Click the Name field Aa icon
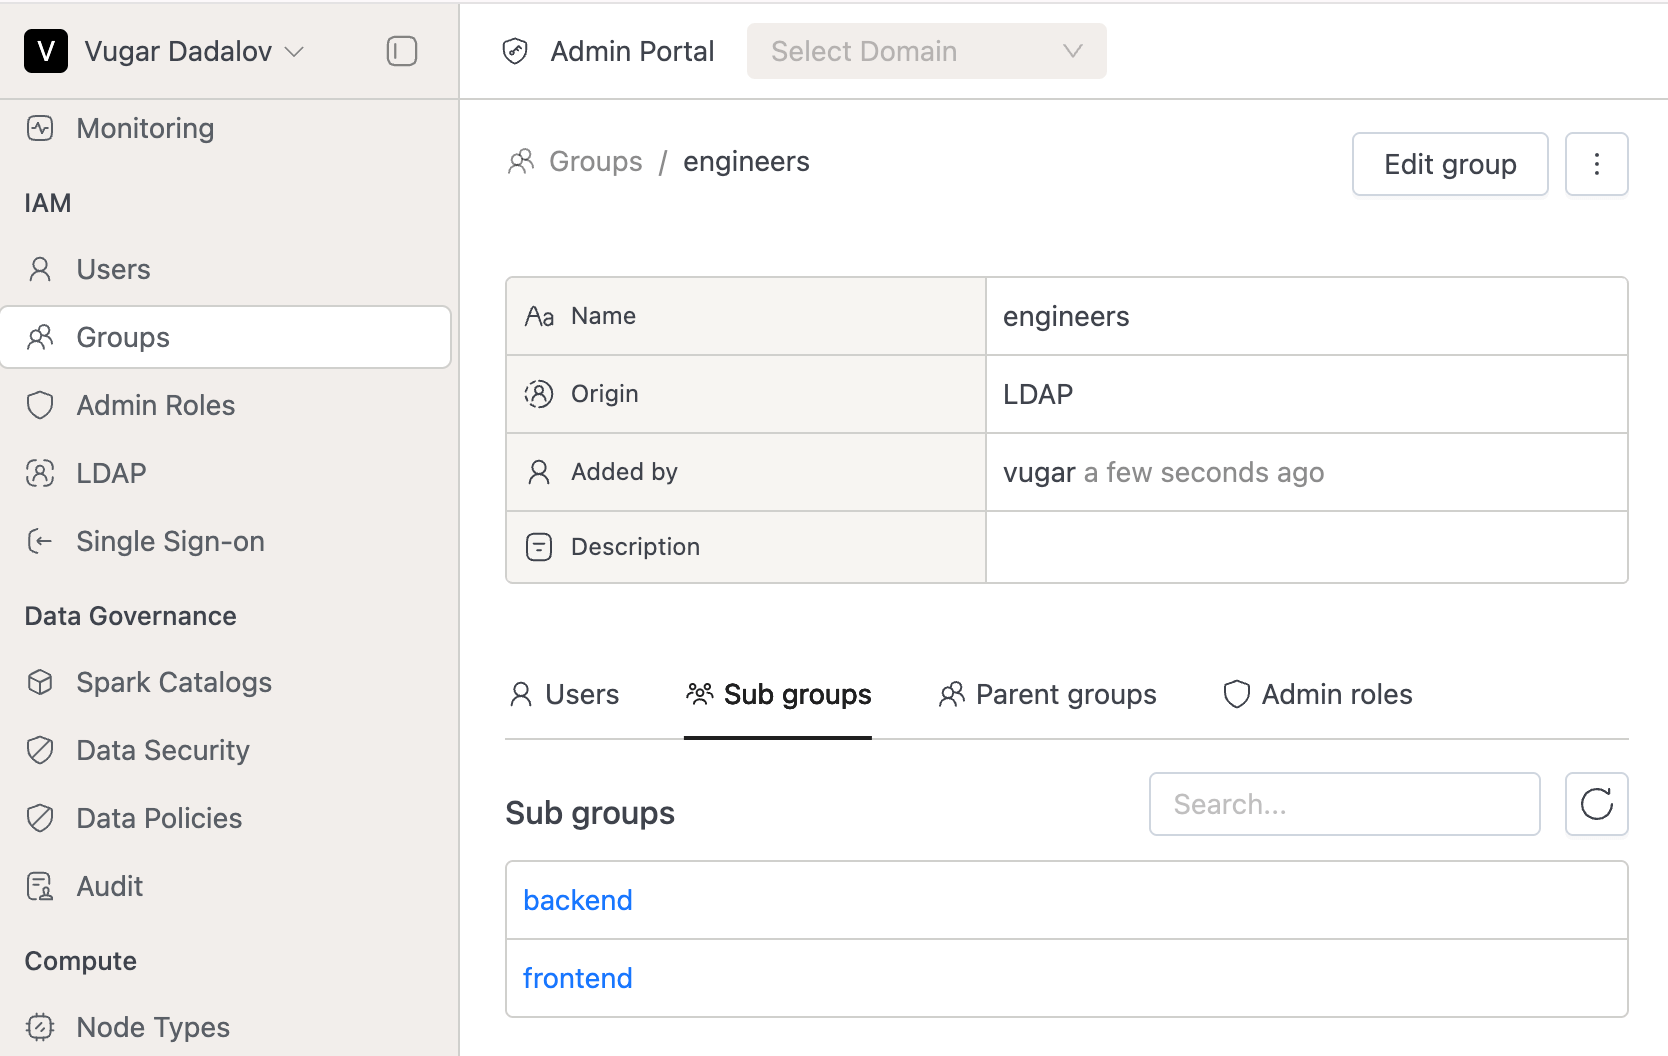This screenshot has height=1056, width=1668. point(539,316)
